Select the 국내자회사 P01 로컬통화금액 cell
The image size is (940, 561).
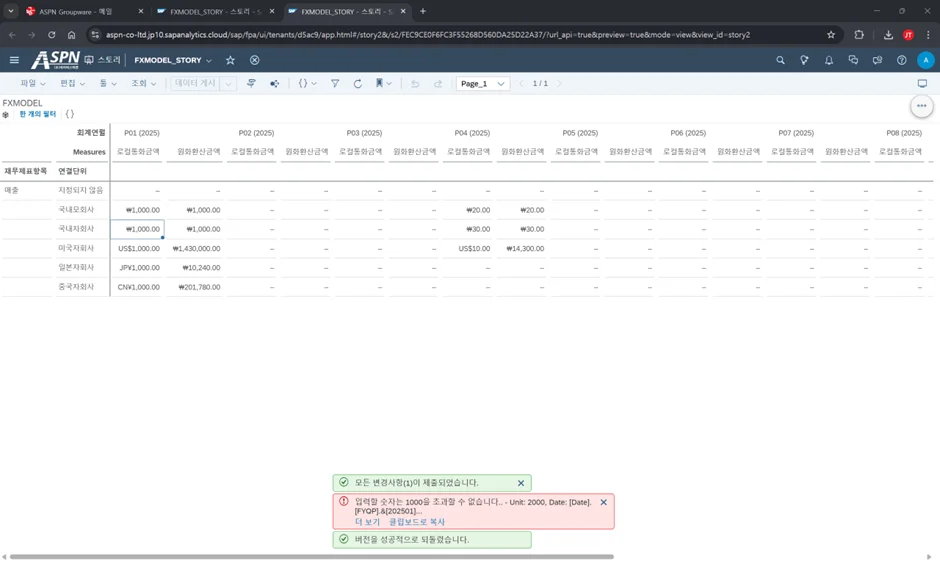pos(137,229)
